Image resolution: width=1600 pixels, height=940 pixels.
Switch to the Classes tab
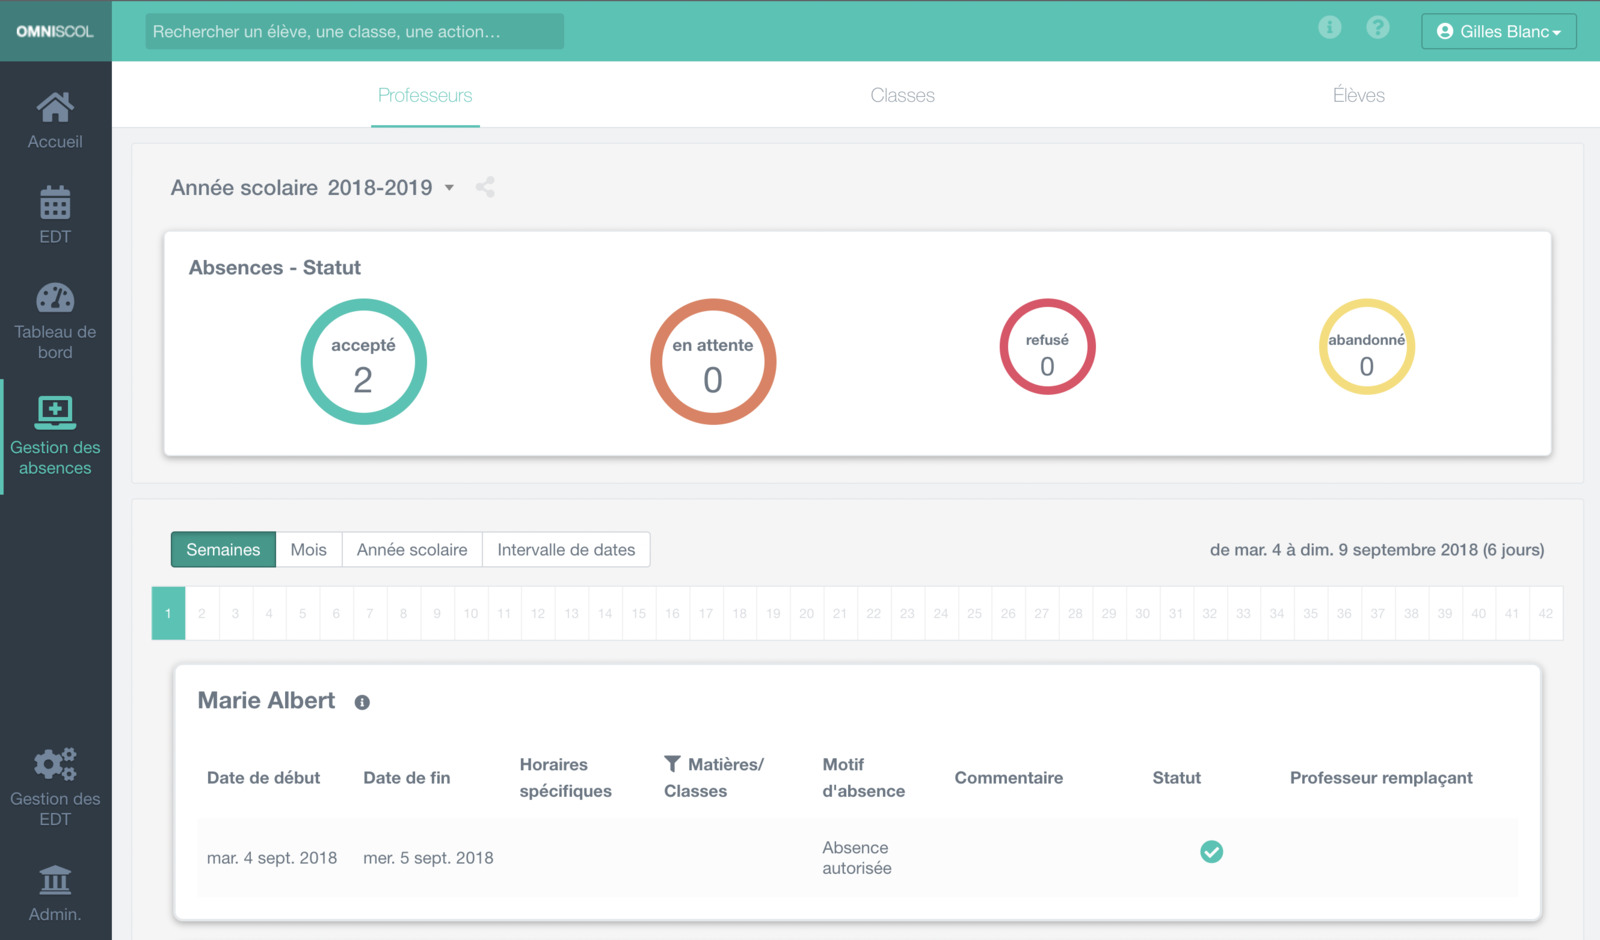click(x=902, y=95)
